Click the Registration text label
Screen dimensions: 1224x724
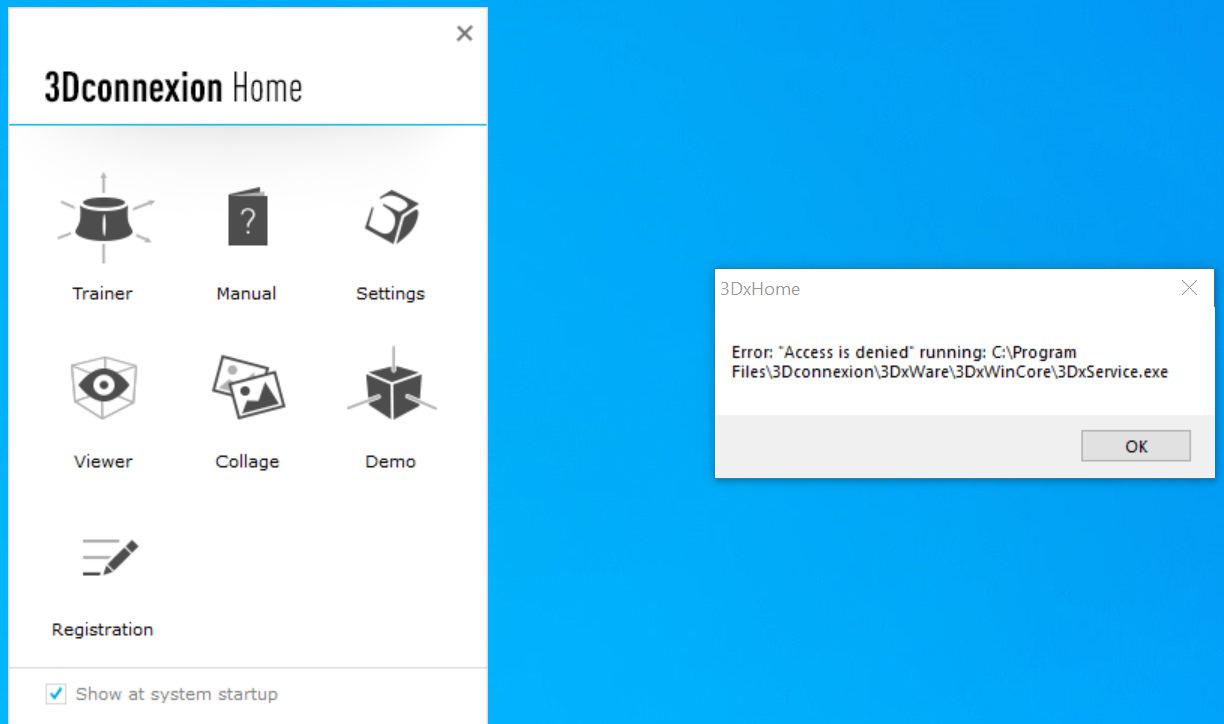click(102, 630)
